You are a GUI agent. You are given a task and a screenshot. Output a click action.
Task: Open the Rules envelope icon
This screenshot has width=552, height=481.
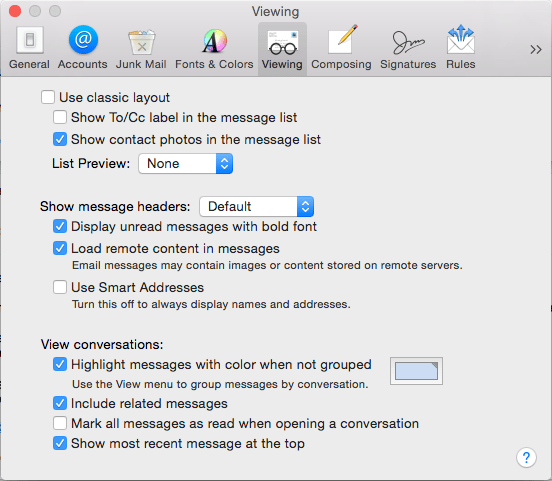click(461, 39)
